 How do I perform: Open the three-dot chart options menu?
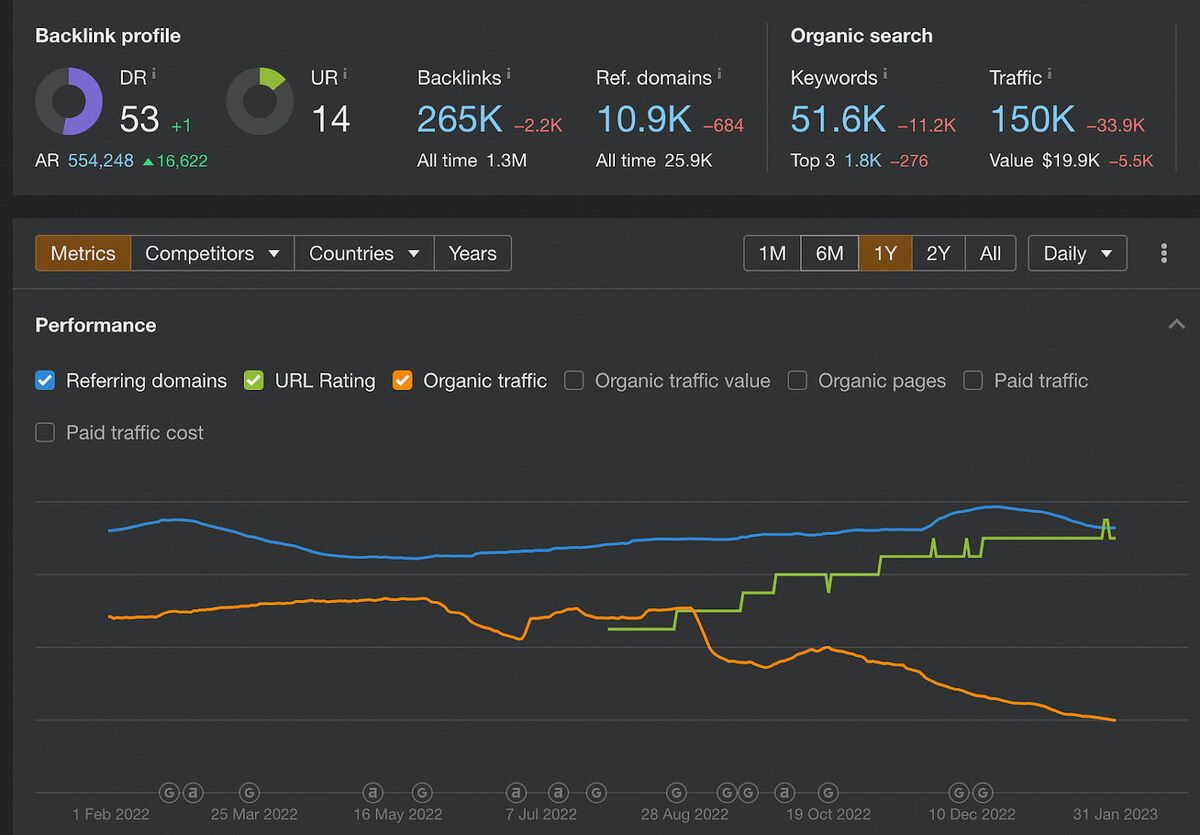1163,253
